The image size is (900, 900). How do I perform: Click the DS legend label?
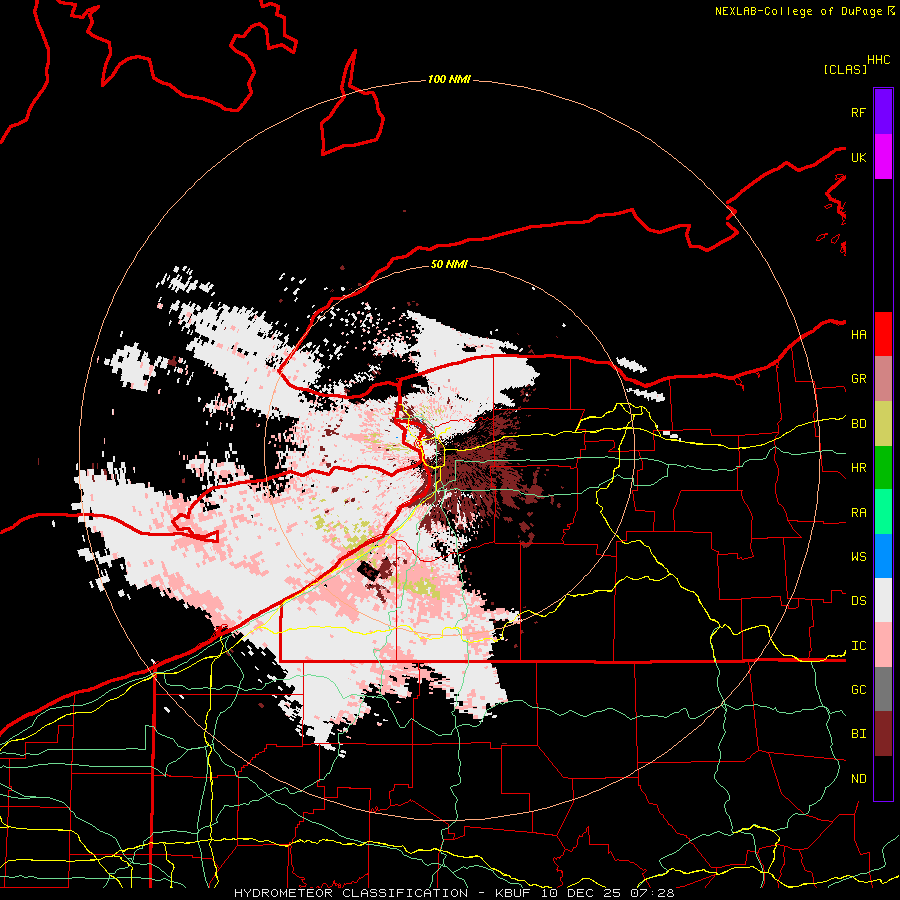(x=858, y=601)
